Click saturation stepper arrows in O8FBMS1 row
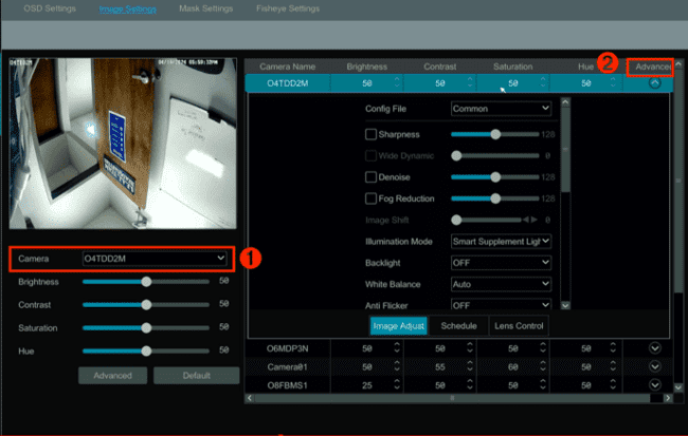Screen dimensions: 688x436 coord(541,386)
